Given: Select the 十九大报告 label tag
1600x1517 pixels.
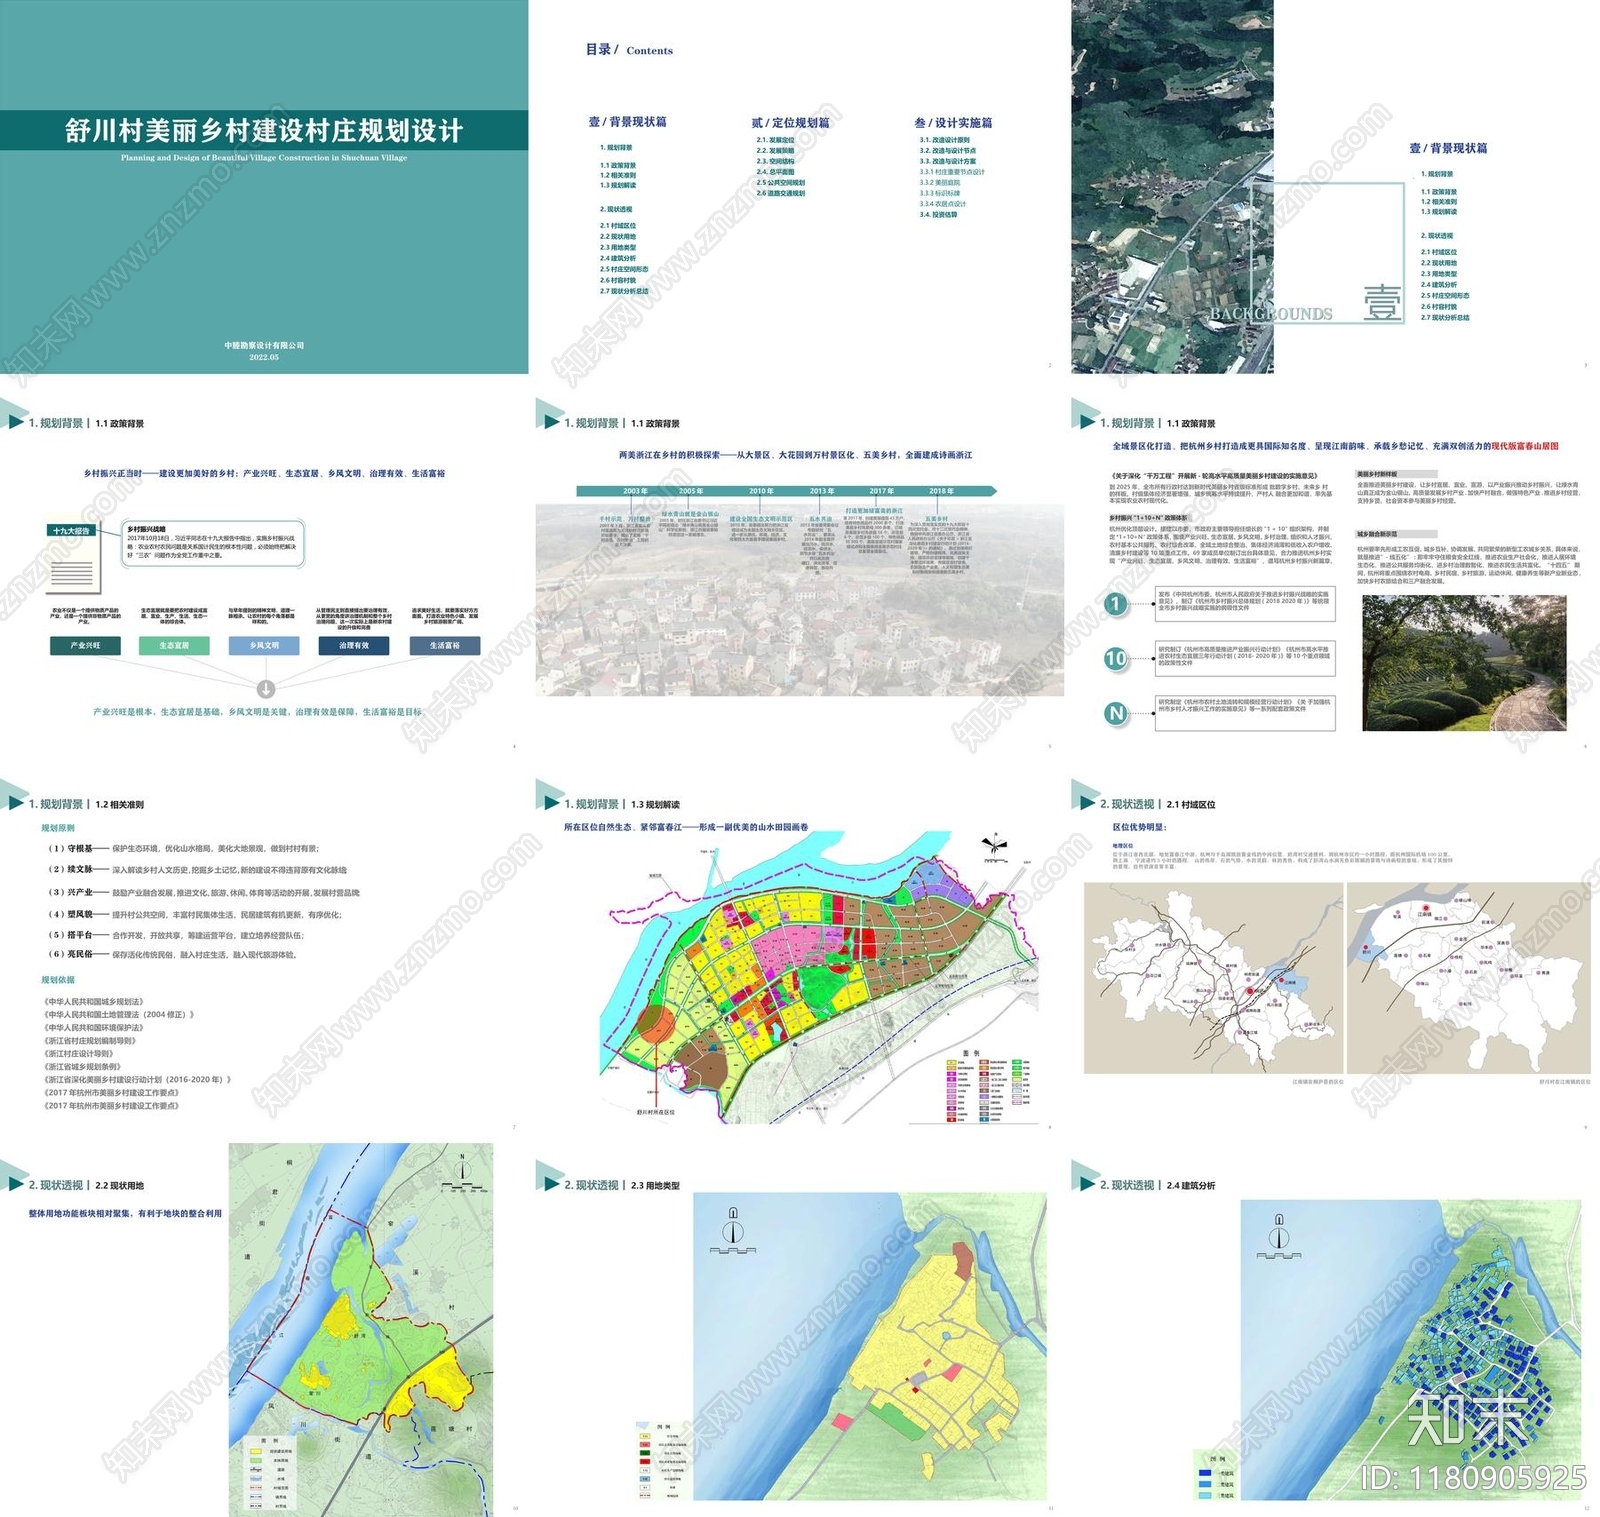Looking at the screenshot, I should (72, 531).
